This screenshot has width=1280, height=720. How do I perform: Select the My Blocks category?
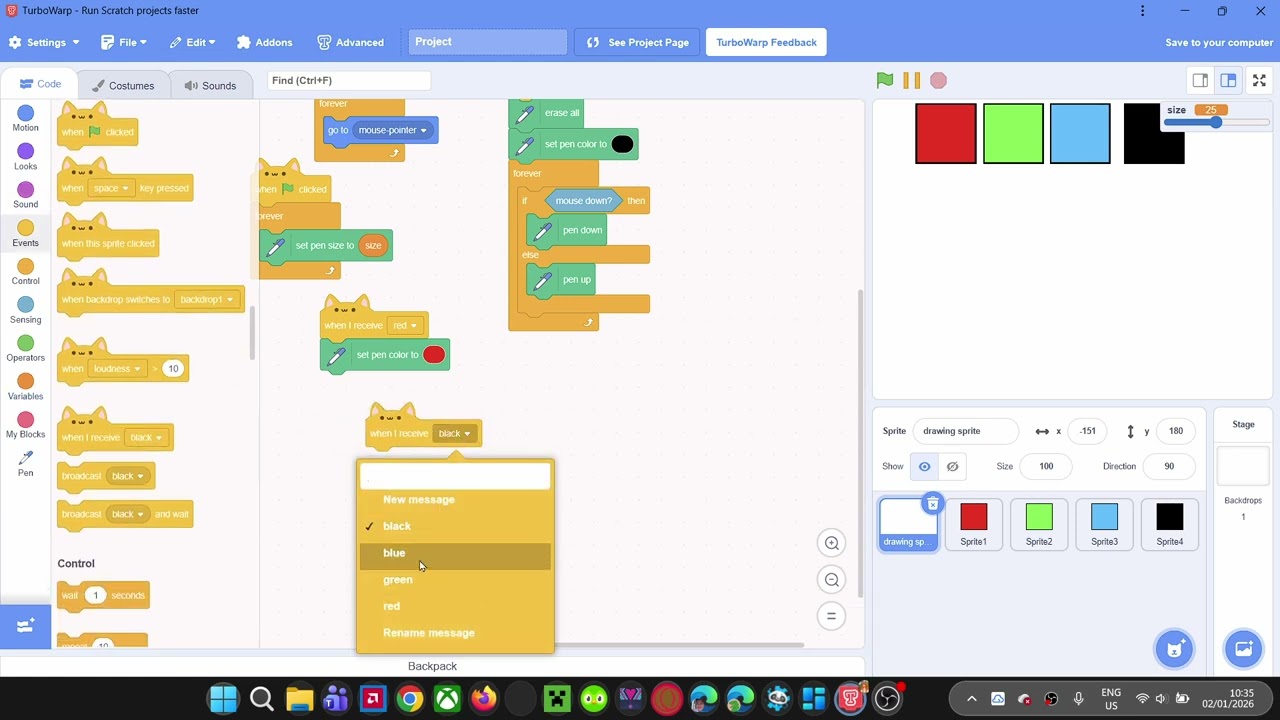click(x=25, y=425)
